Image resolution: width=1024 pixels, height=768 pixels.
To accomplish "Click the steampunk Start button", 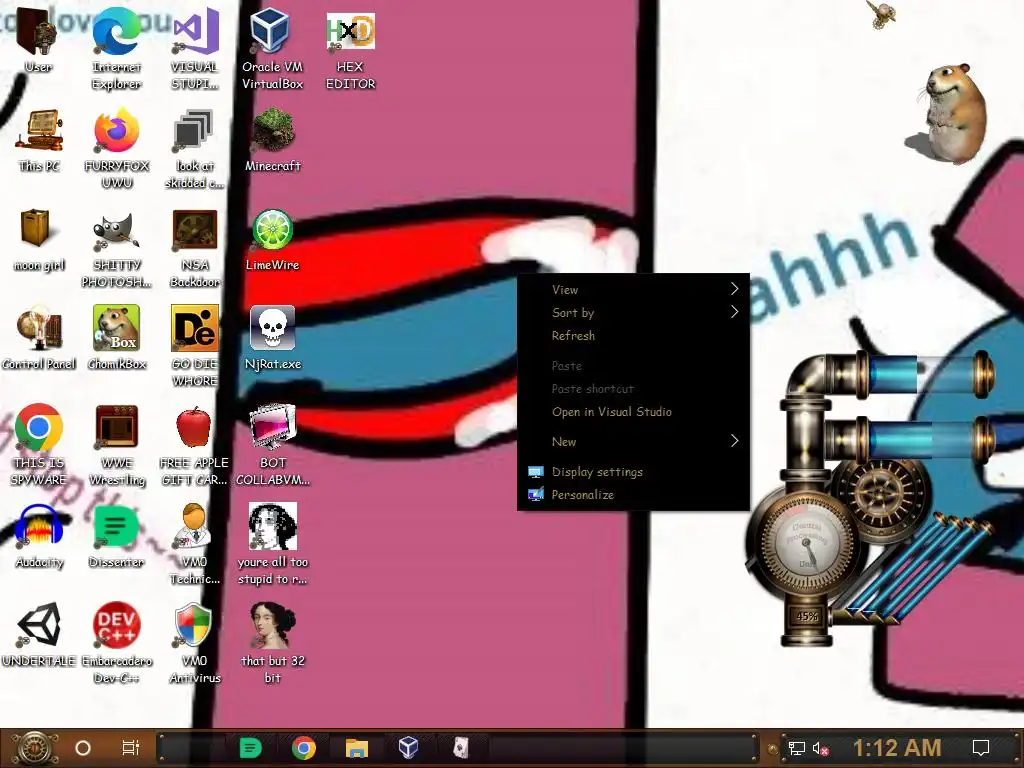I will point(34,748).
